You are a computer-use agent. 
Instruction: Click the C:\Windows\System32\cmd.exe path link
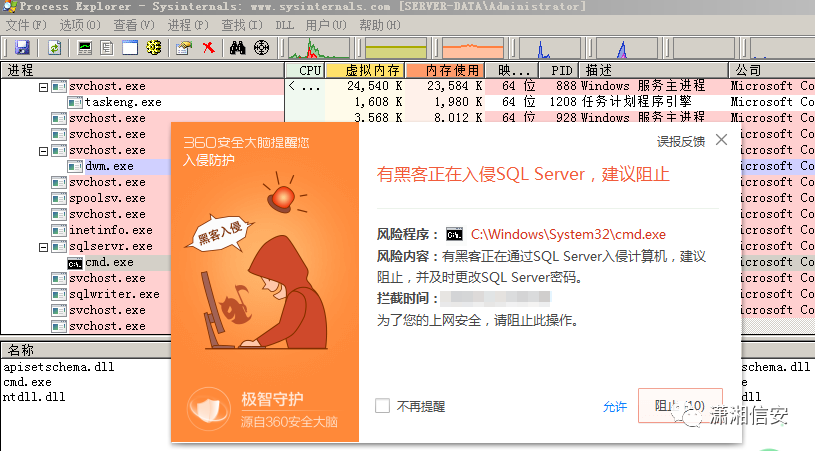(x=568, y=234)
